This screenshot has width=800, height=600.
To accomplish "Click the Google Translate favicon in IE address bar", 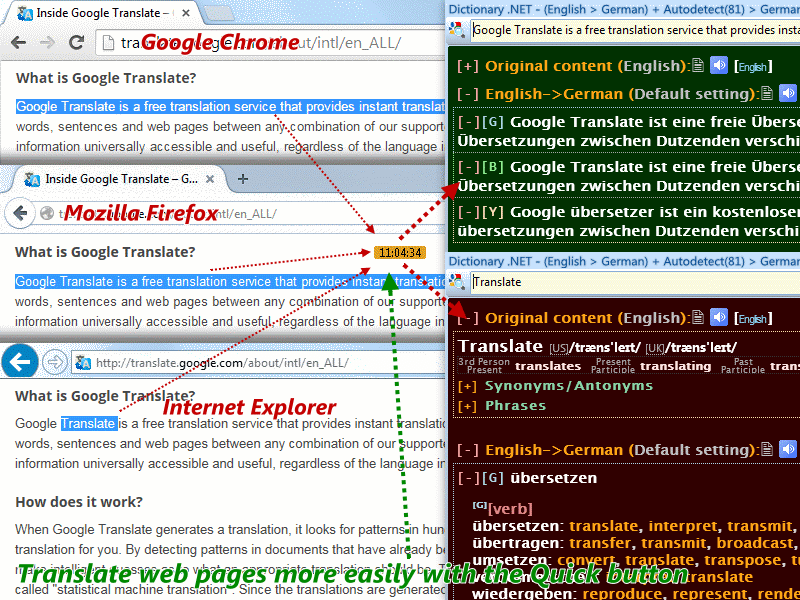I will click(83, 363).
